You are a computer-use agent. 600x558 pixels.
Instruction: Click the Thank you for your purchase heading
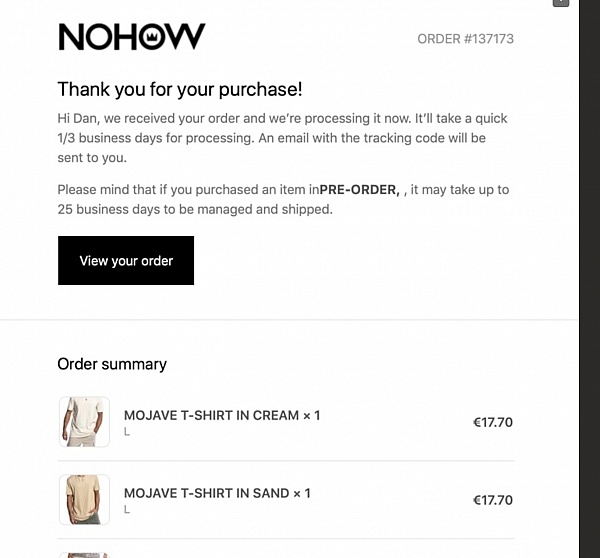180,89
